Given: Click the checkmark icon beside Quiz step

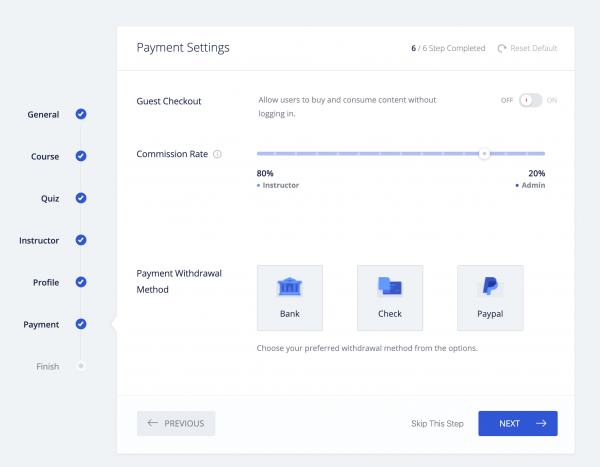Looking at the screenshot, I should 81,198.
